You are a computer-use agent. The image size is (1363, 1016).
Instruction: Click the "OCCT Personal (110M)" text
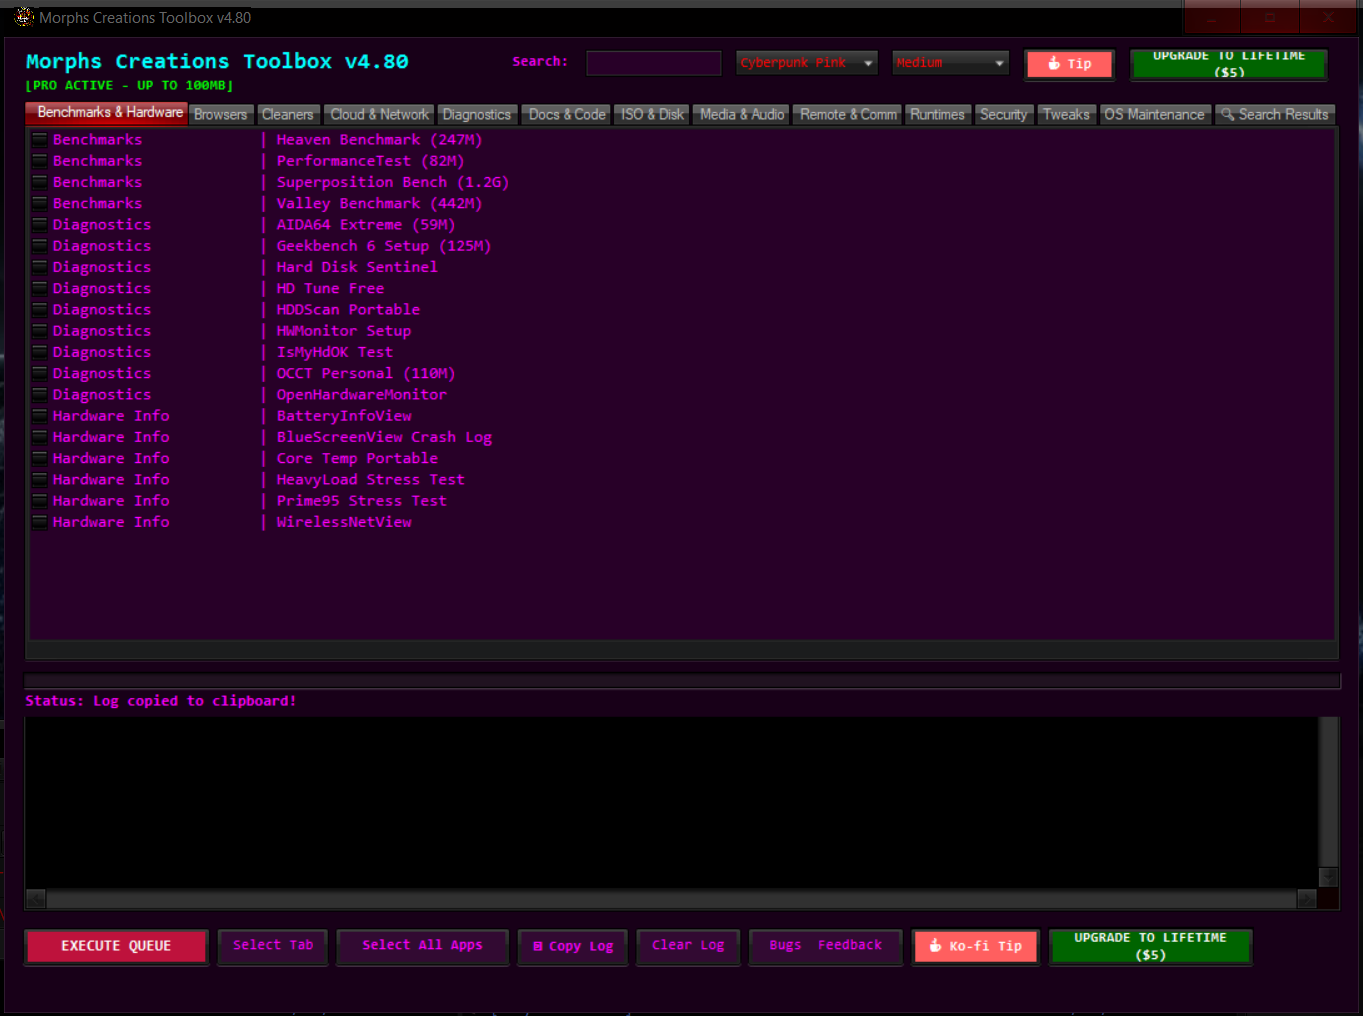click(366, 373)
